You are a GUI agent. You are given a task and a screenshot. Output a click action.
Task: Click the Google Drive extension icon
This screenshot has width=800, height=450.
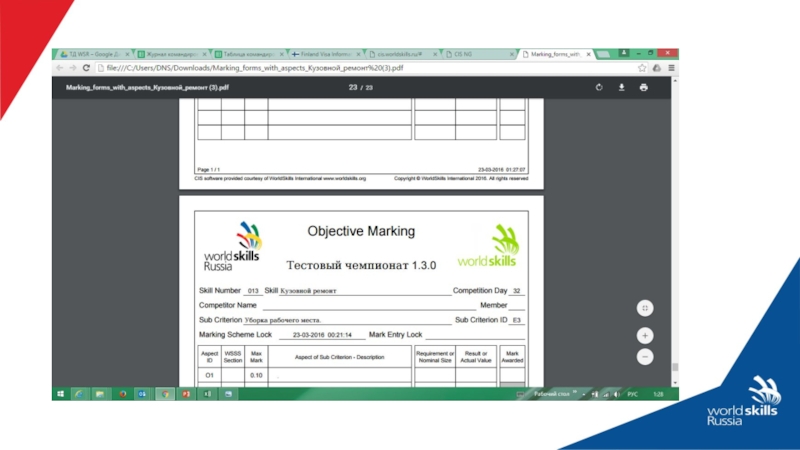(657, 68)
